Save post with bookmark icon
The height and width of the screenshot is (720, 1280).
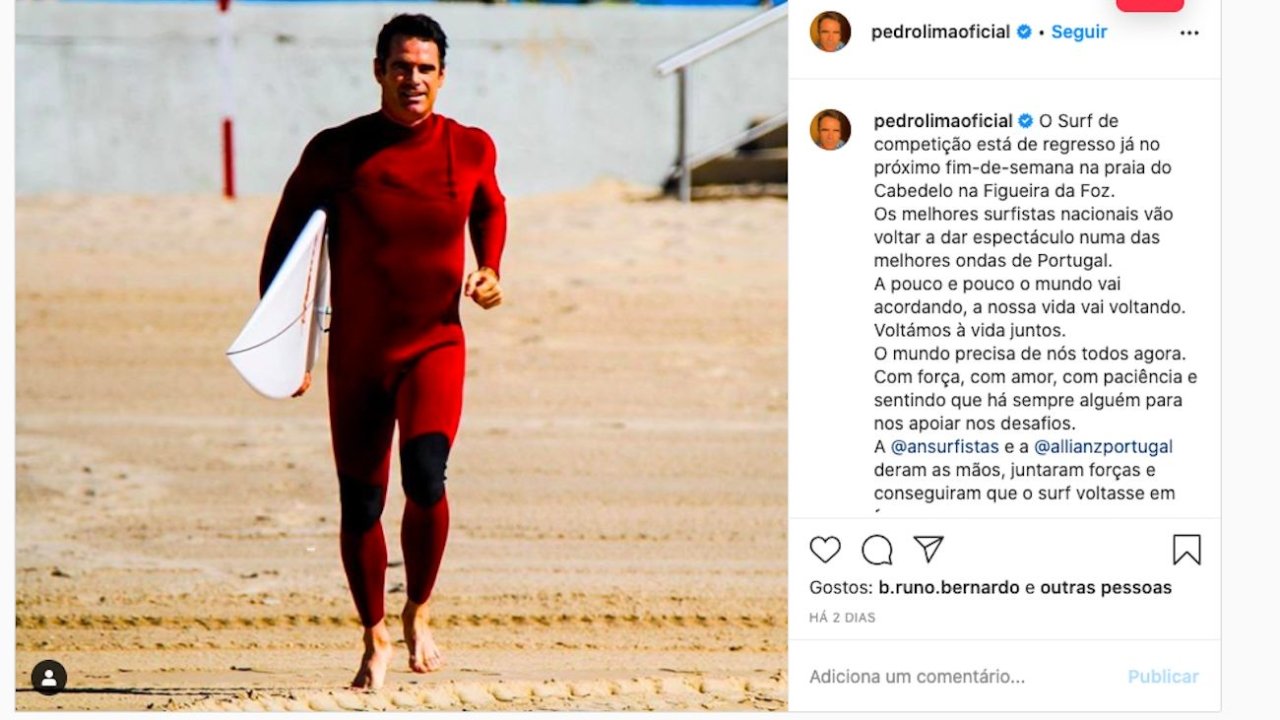[x=1186, y=549]
